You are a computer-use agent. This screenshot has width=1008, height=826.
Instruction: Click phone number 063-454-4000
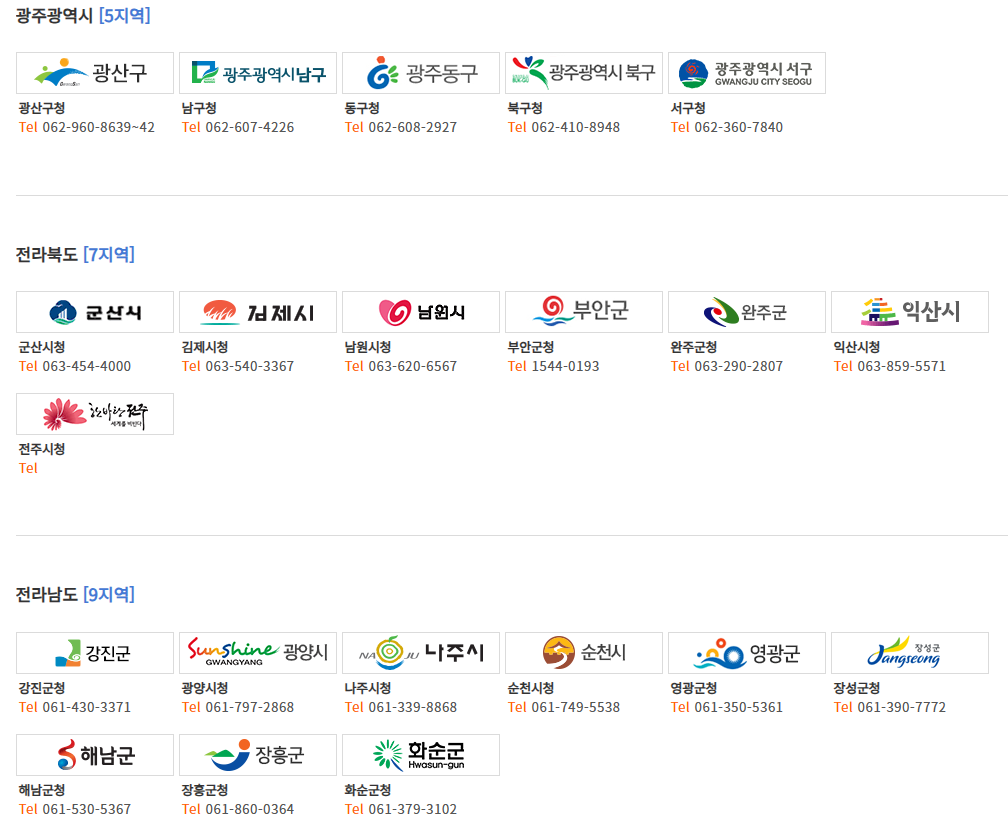coord(87,366)
